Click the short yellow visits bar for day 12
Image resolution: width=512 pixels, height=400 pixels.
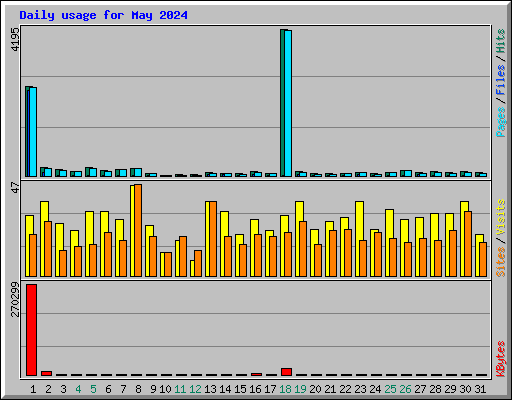coord(192,268)
